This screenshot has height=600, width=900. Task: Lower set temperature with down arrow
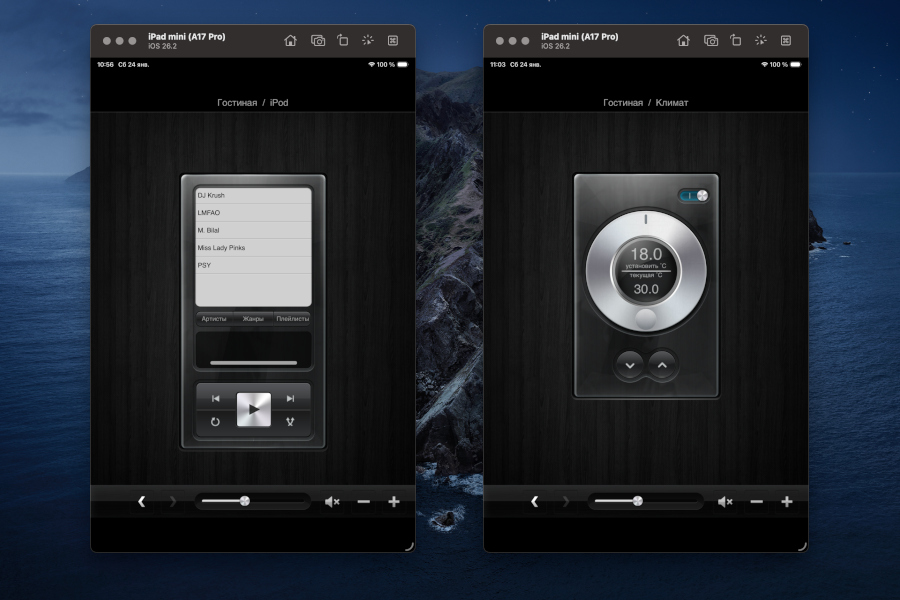pos(630,365)
